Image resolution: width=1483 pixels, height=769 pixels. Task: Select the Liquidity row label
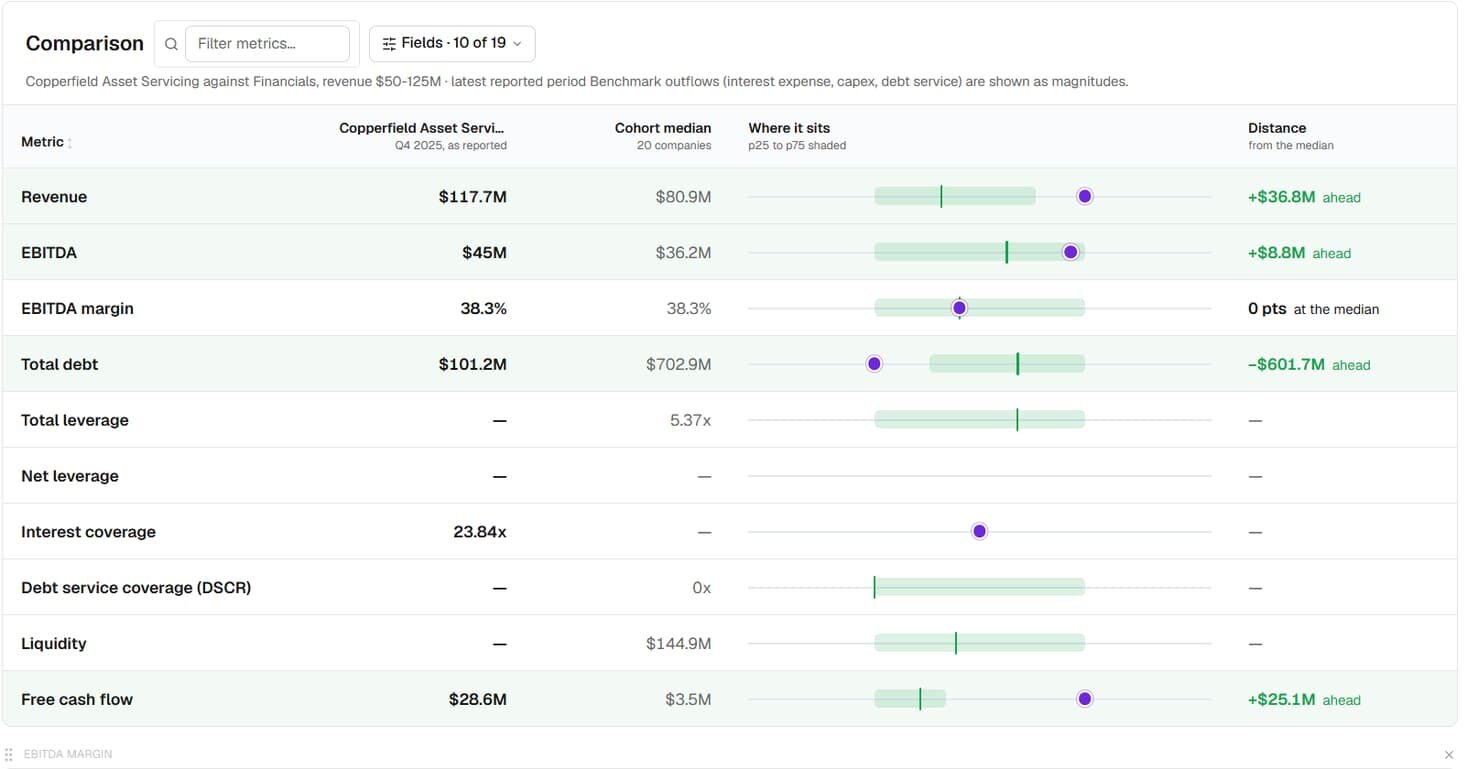point(54,644)
